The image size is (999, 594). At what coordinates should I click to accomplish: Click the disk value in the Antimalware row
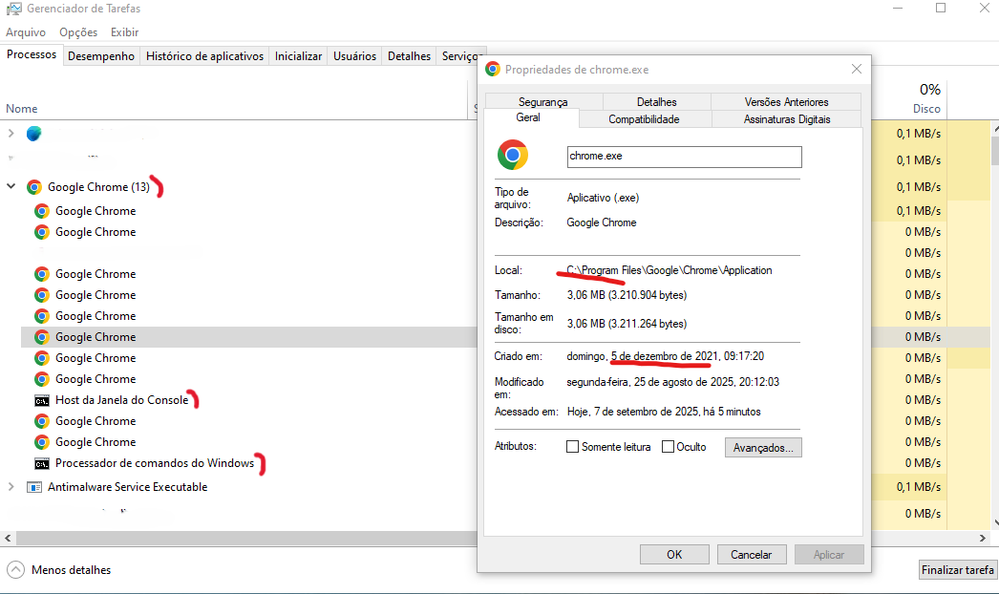pos(919,487)
